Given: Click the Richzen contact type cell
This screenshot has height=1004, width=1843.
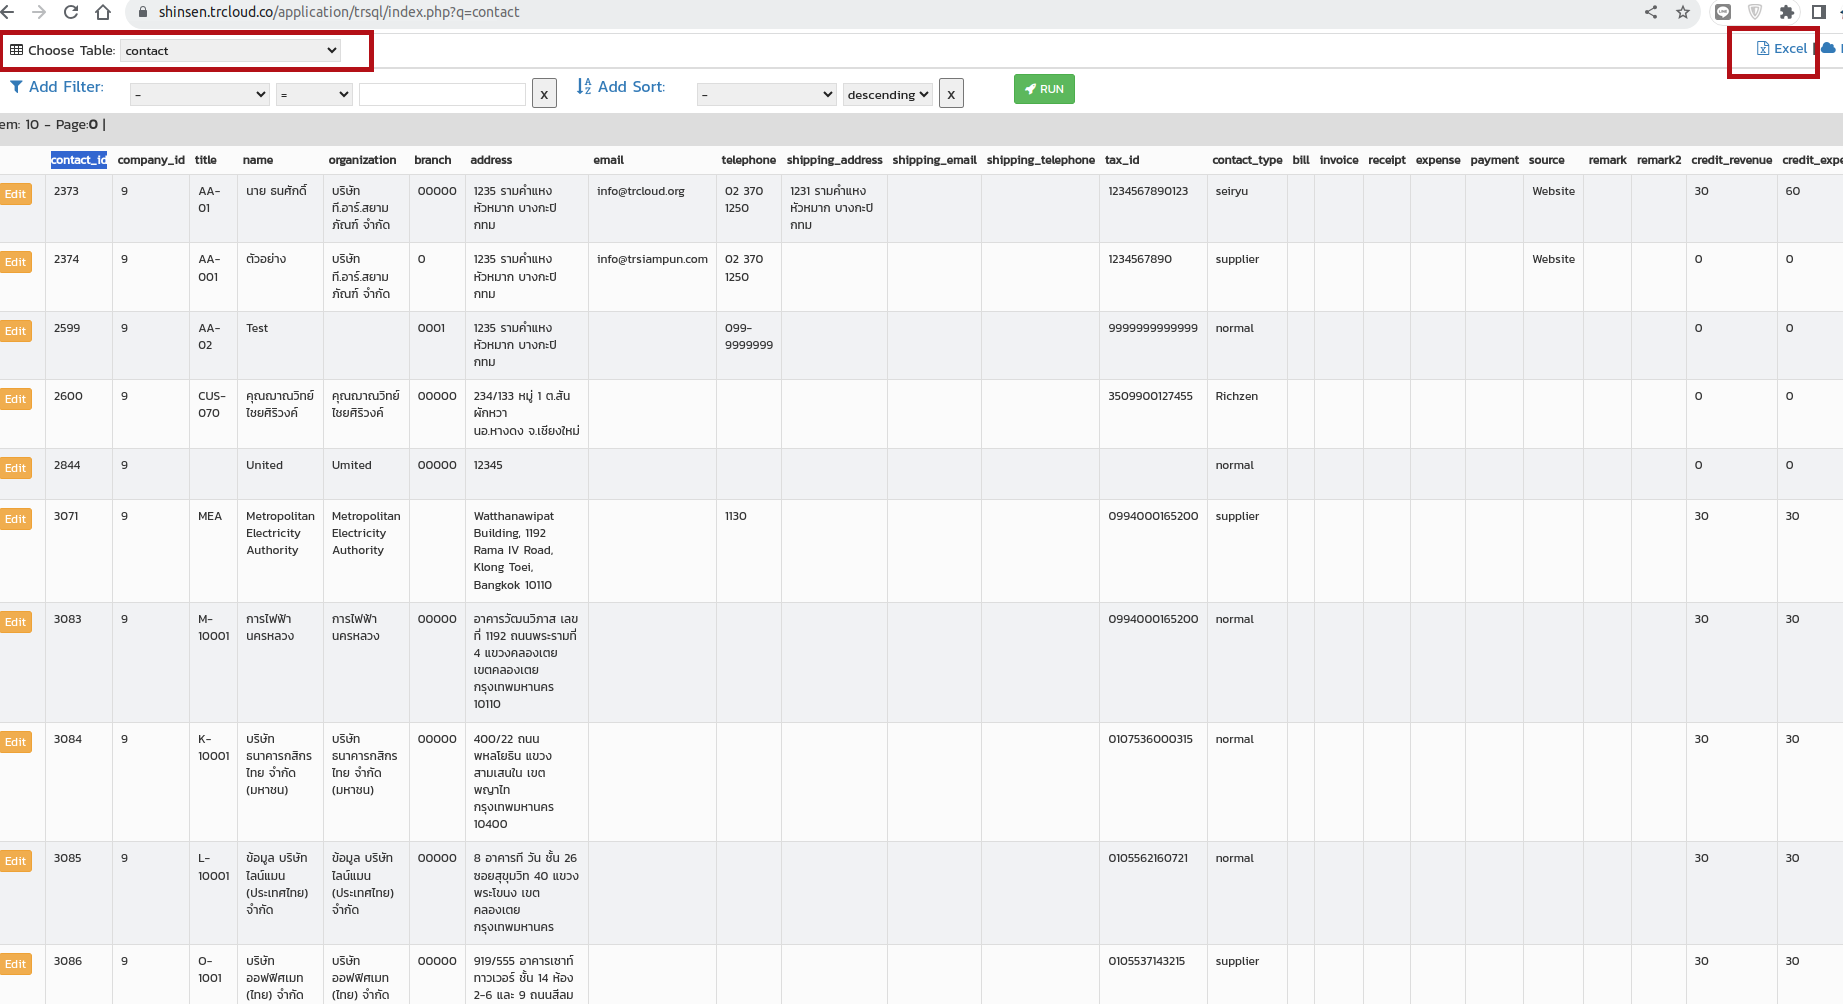Looking at the screenshot, I should [x=1236, y=396].
